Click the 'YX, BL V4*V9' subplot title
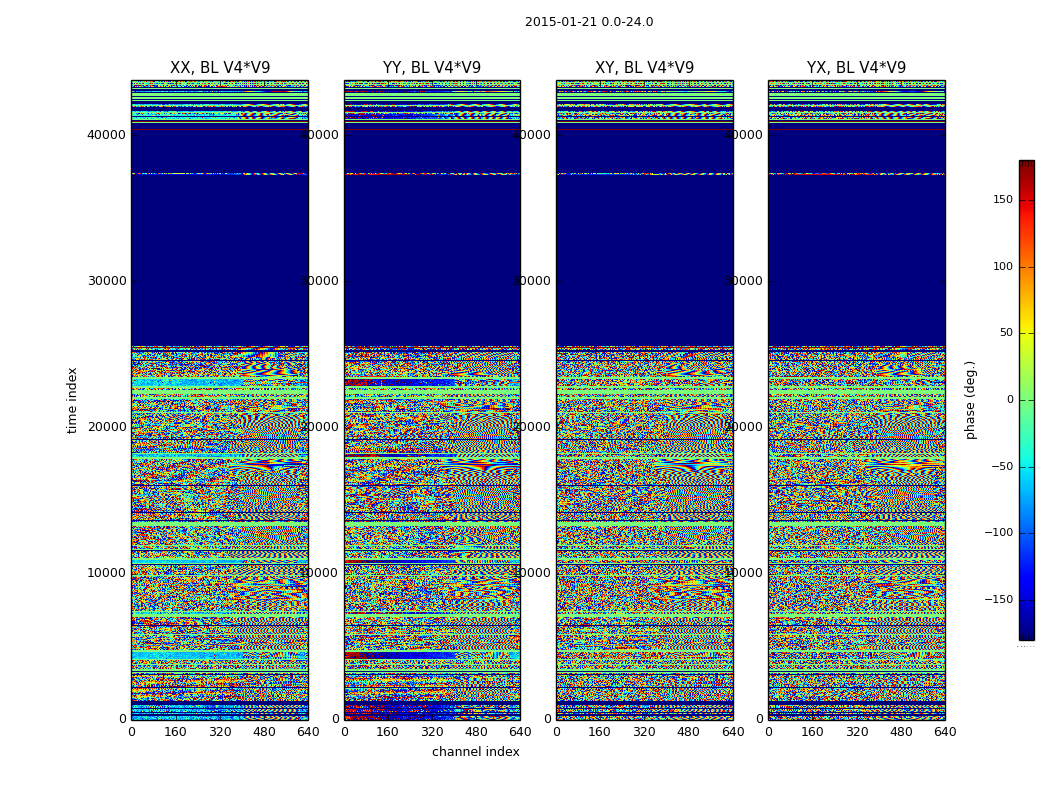The width and height of the screenshot is (1050, 800). pyautogui.click(x=856, y=68)
